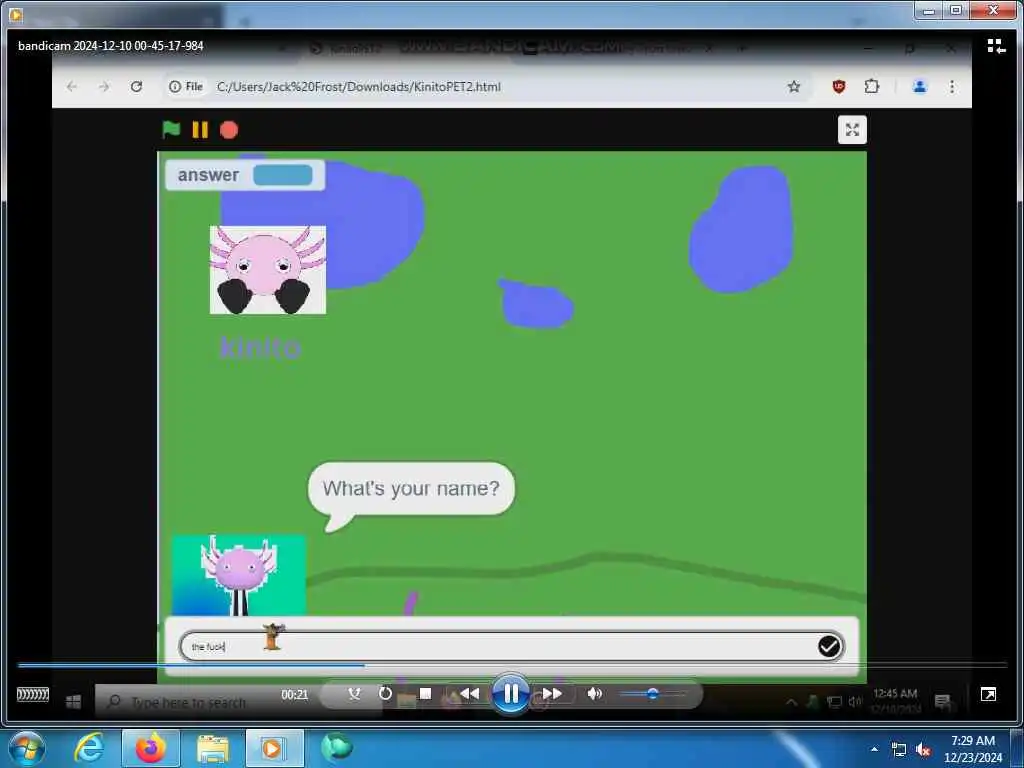View full screen using the bottom-right arrow icon
The width and height of the screenshot is (1024, 768).
[x=988, y=694]
